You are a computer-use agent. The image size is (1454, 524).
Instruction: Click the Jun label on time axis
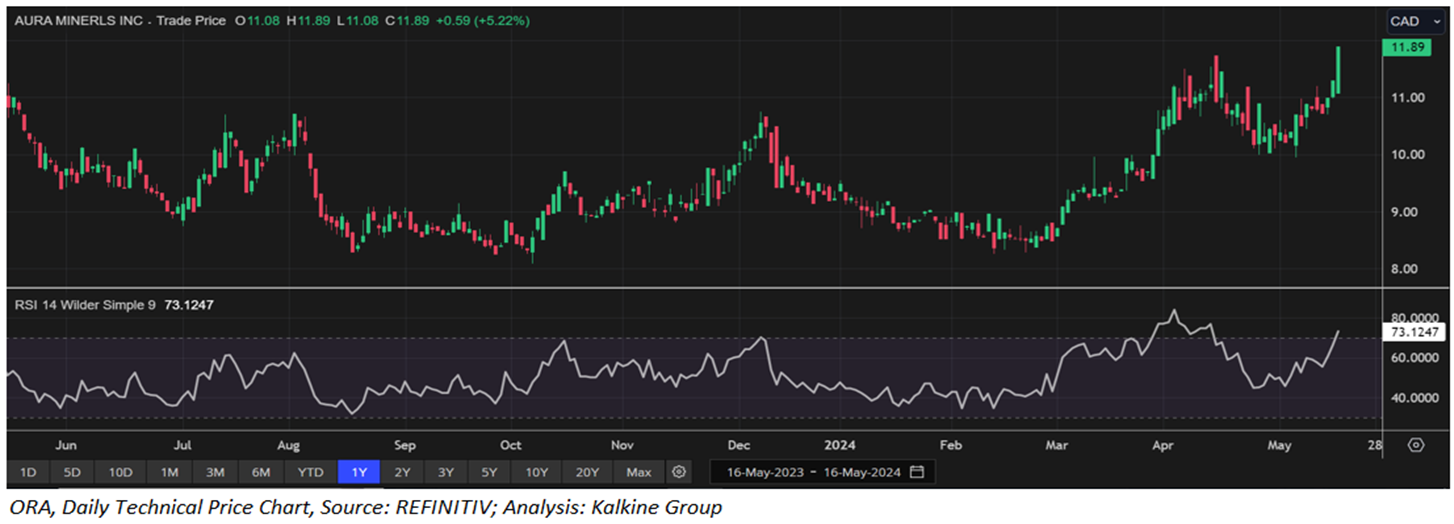click(x=67, y=445)
